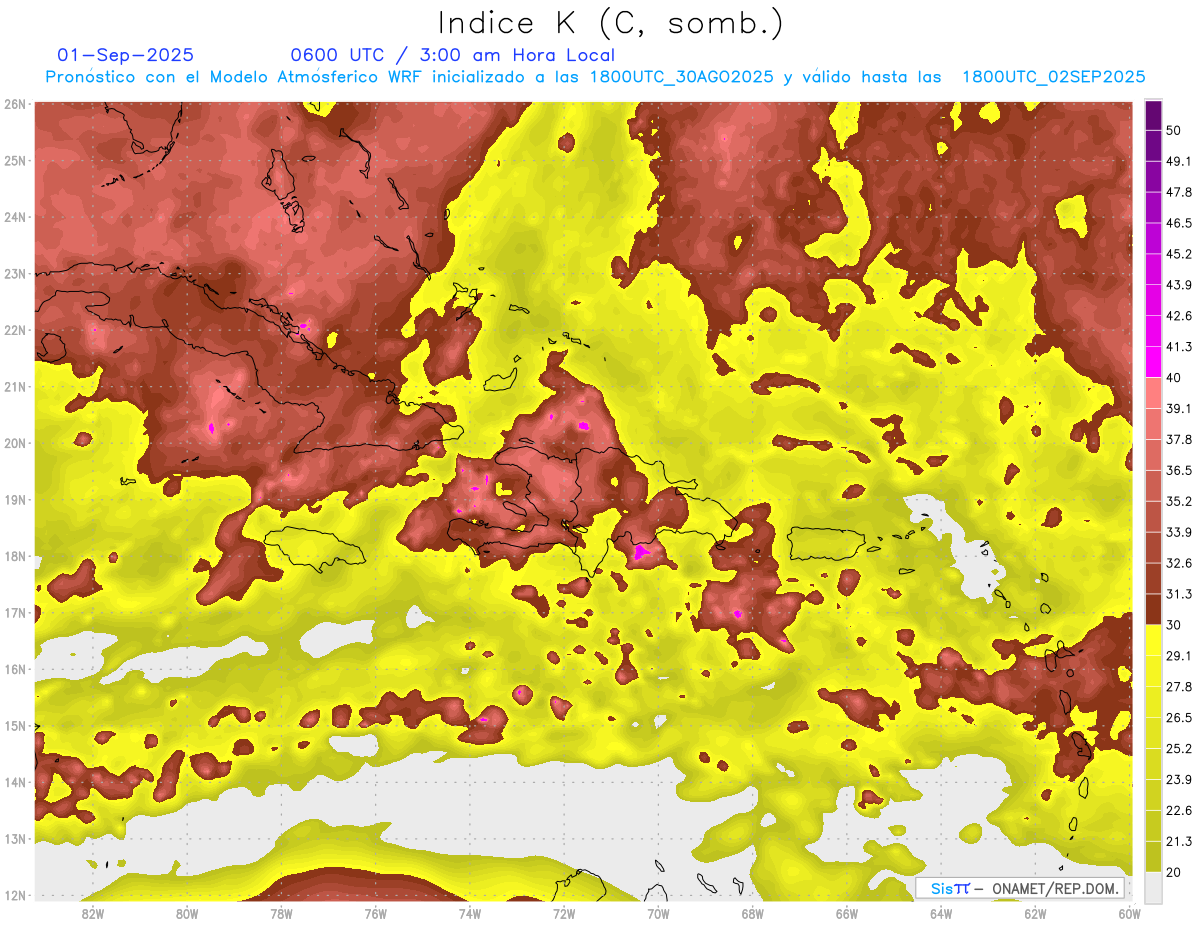Click the '30' color scale value
The height and width of the screenshot is (927, 1200).
click(1174, 624)
